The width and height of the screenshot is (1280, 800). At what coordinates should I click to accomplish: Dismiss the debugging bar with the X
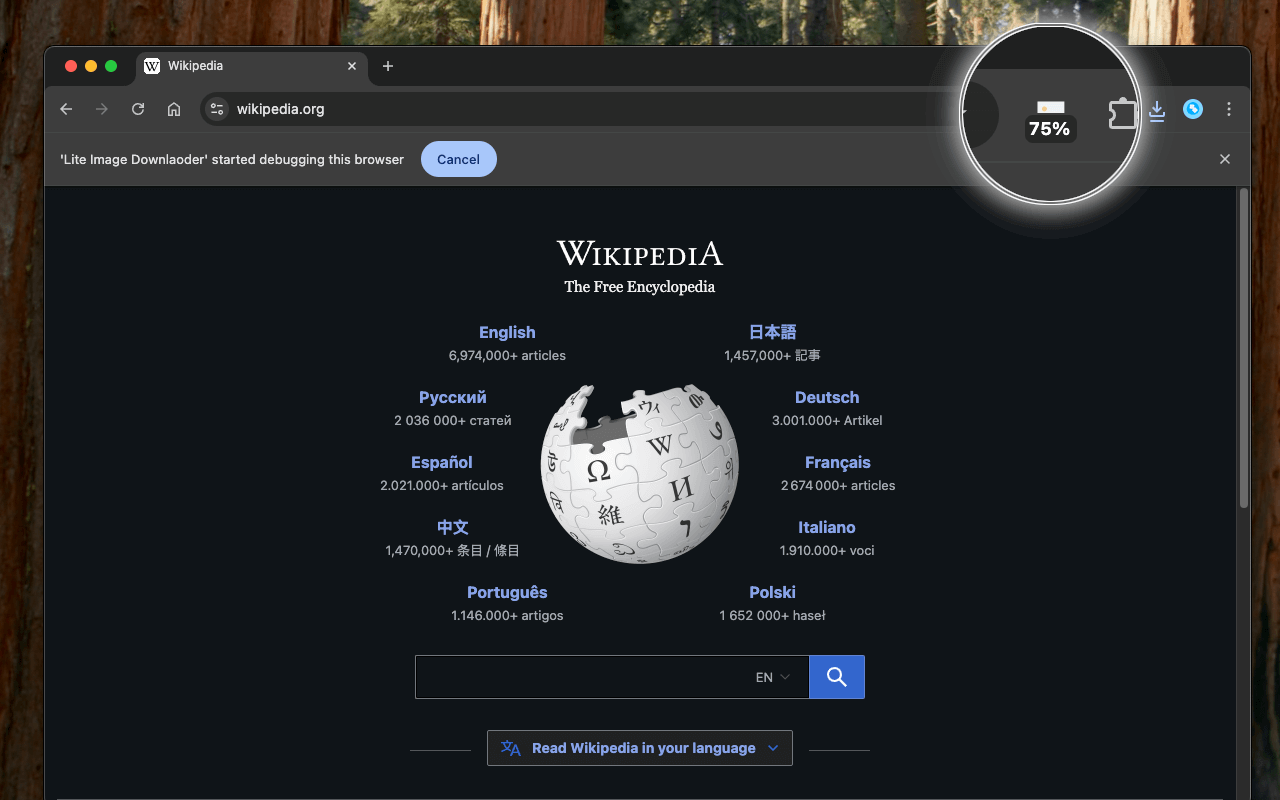(x=1225, y=159)
